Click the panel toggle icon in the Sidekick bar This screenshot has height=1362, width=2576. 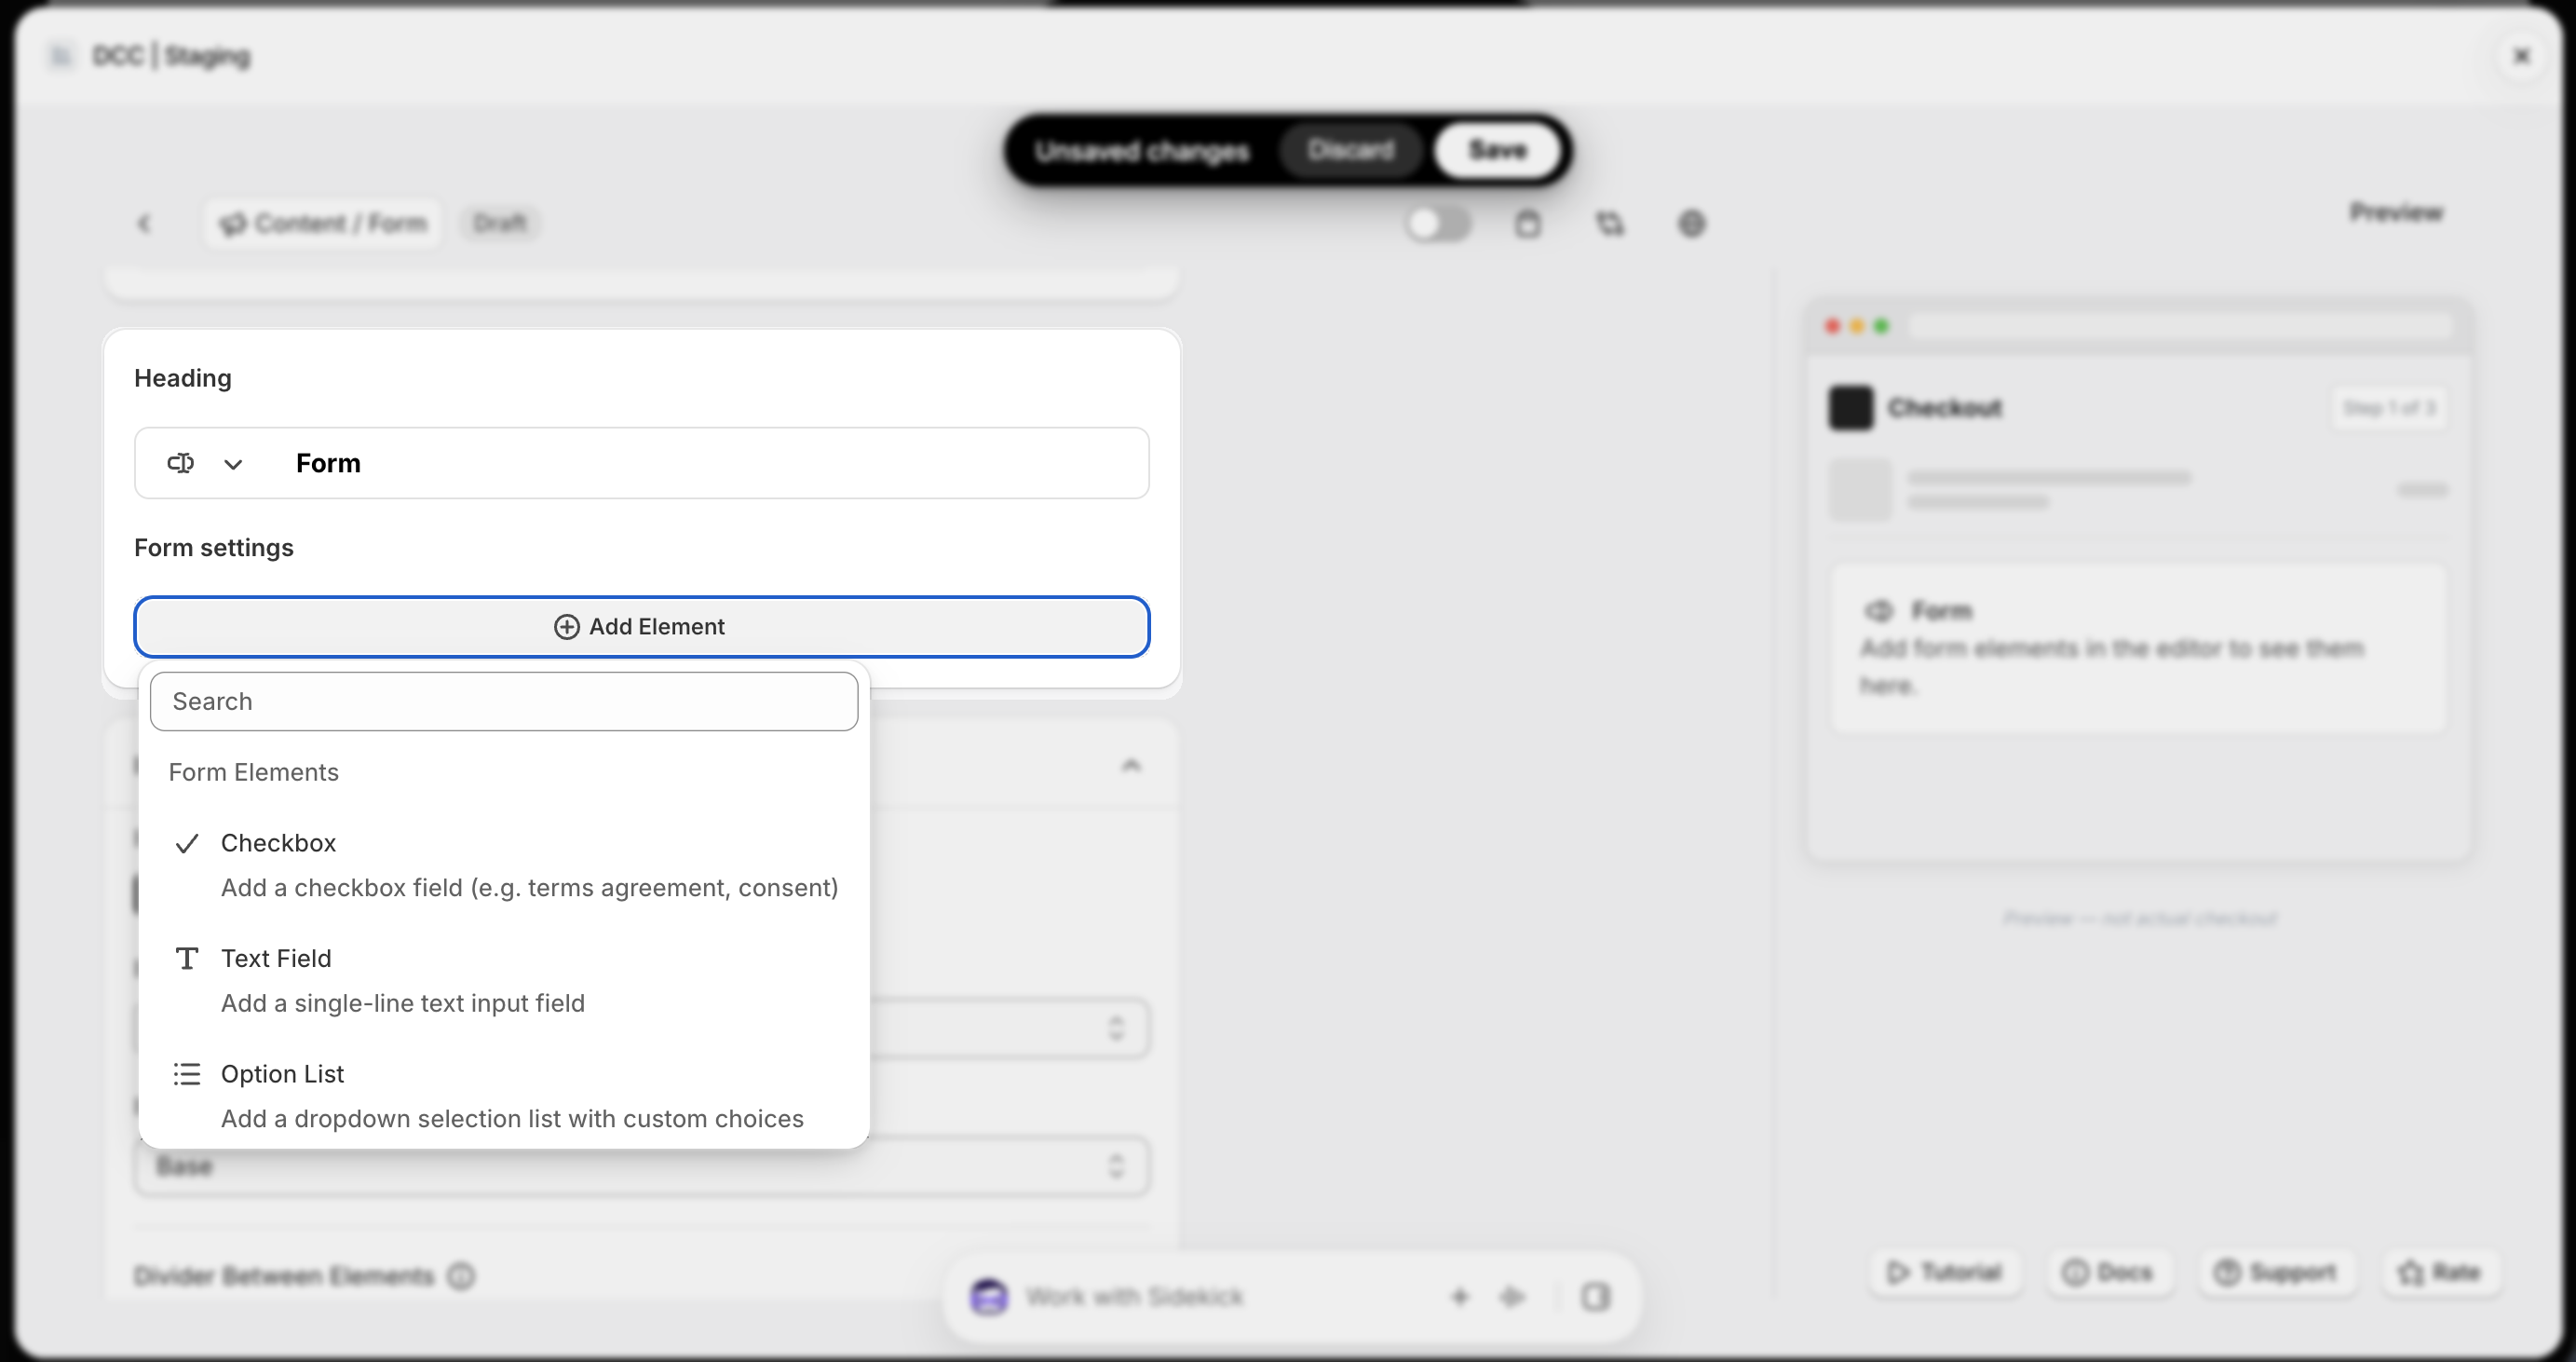[1595, 1297]
